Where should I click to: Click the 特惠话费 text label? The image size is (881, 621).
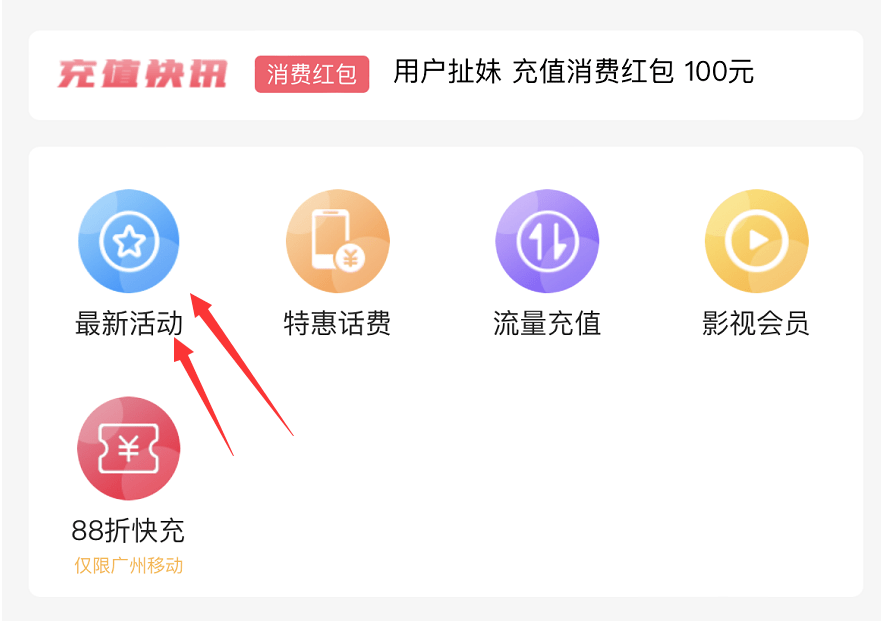337,323
